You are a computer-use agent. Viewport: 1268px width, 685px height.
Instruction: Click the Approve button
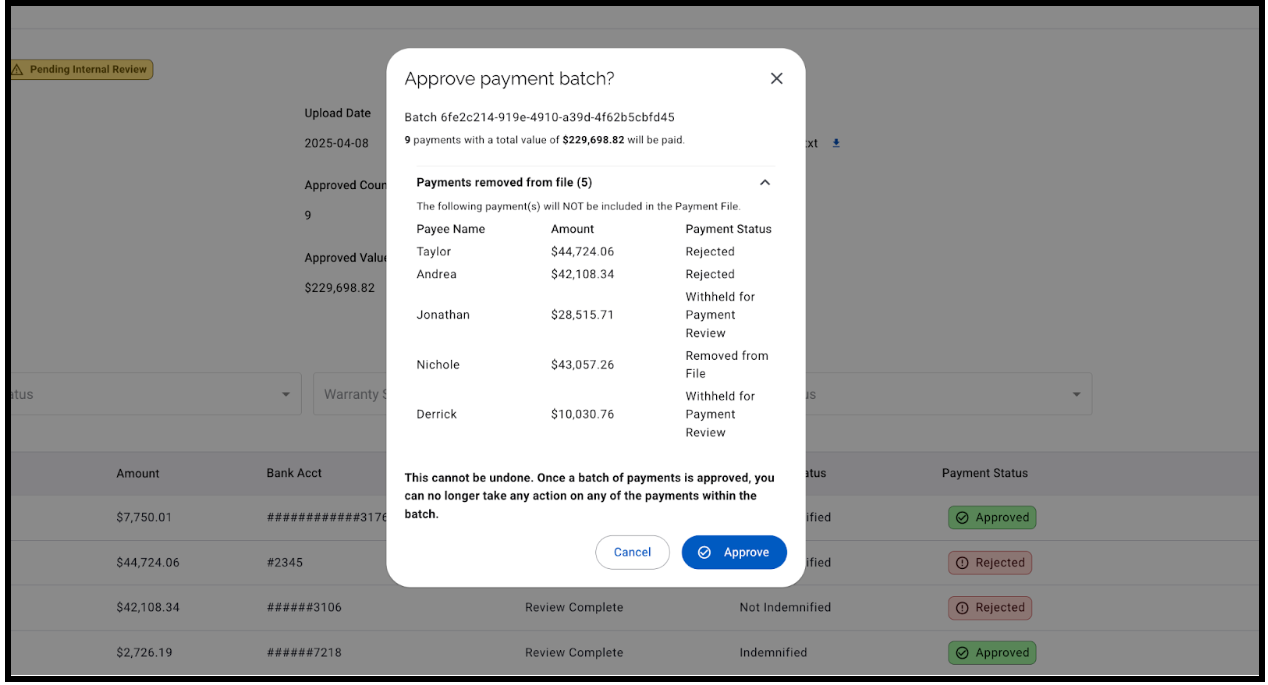pyautogui.click(x=734, y=552)
